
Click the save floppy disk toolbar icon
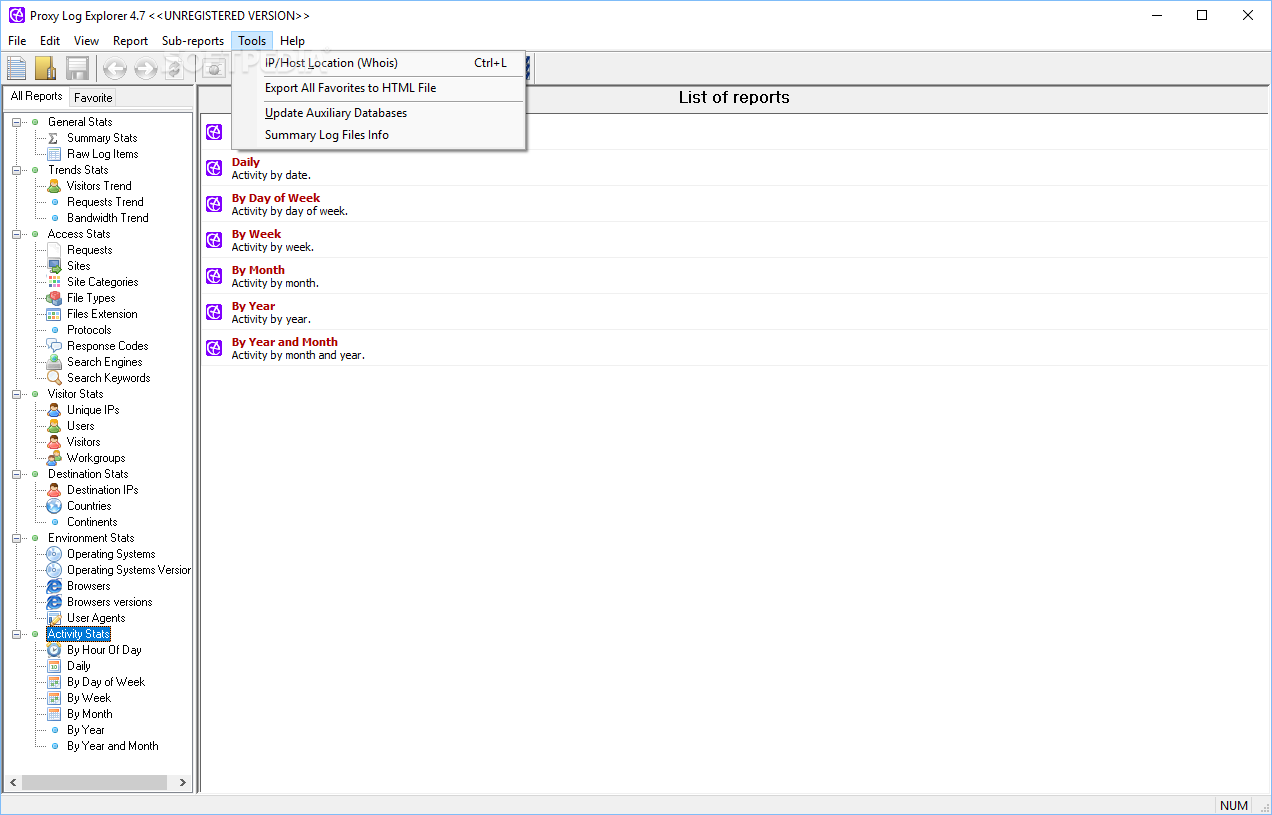click(x=77, y=68)
